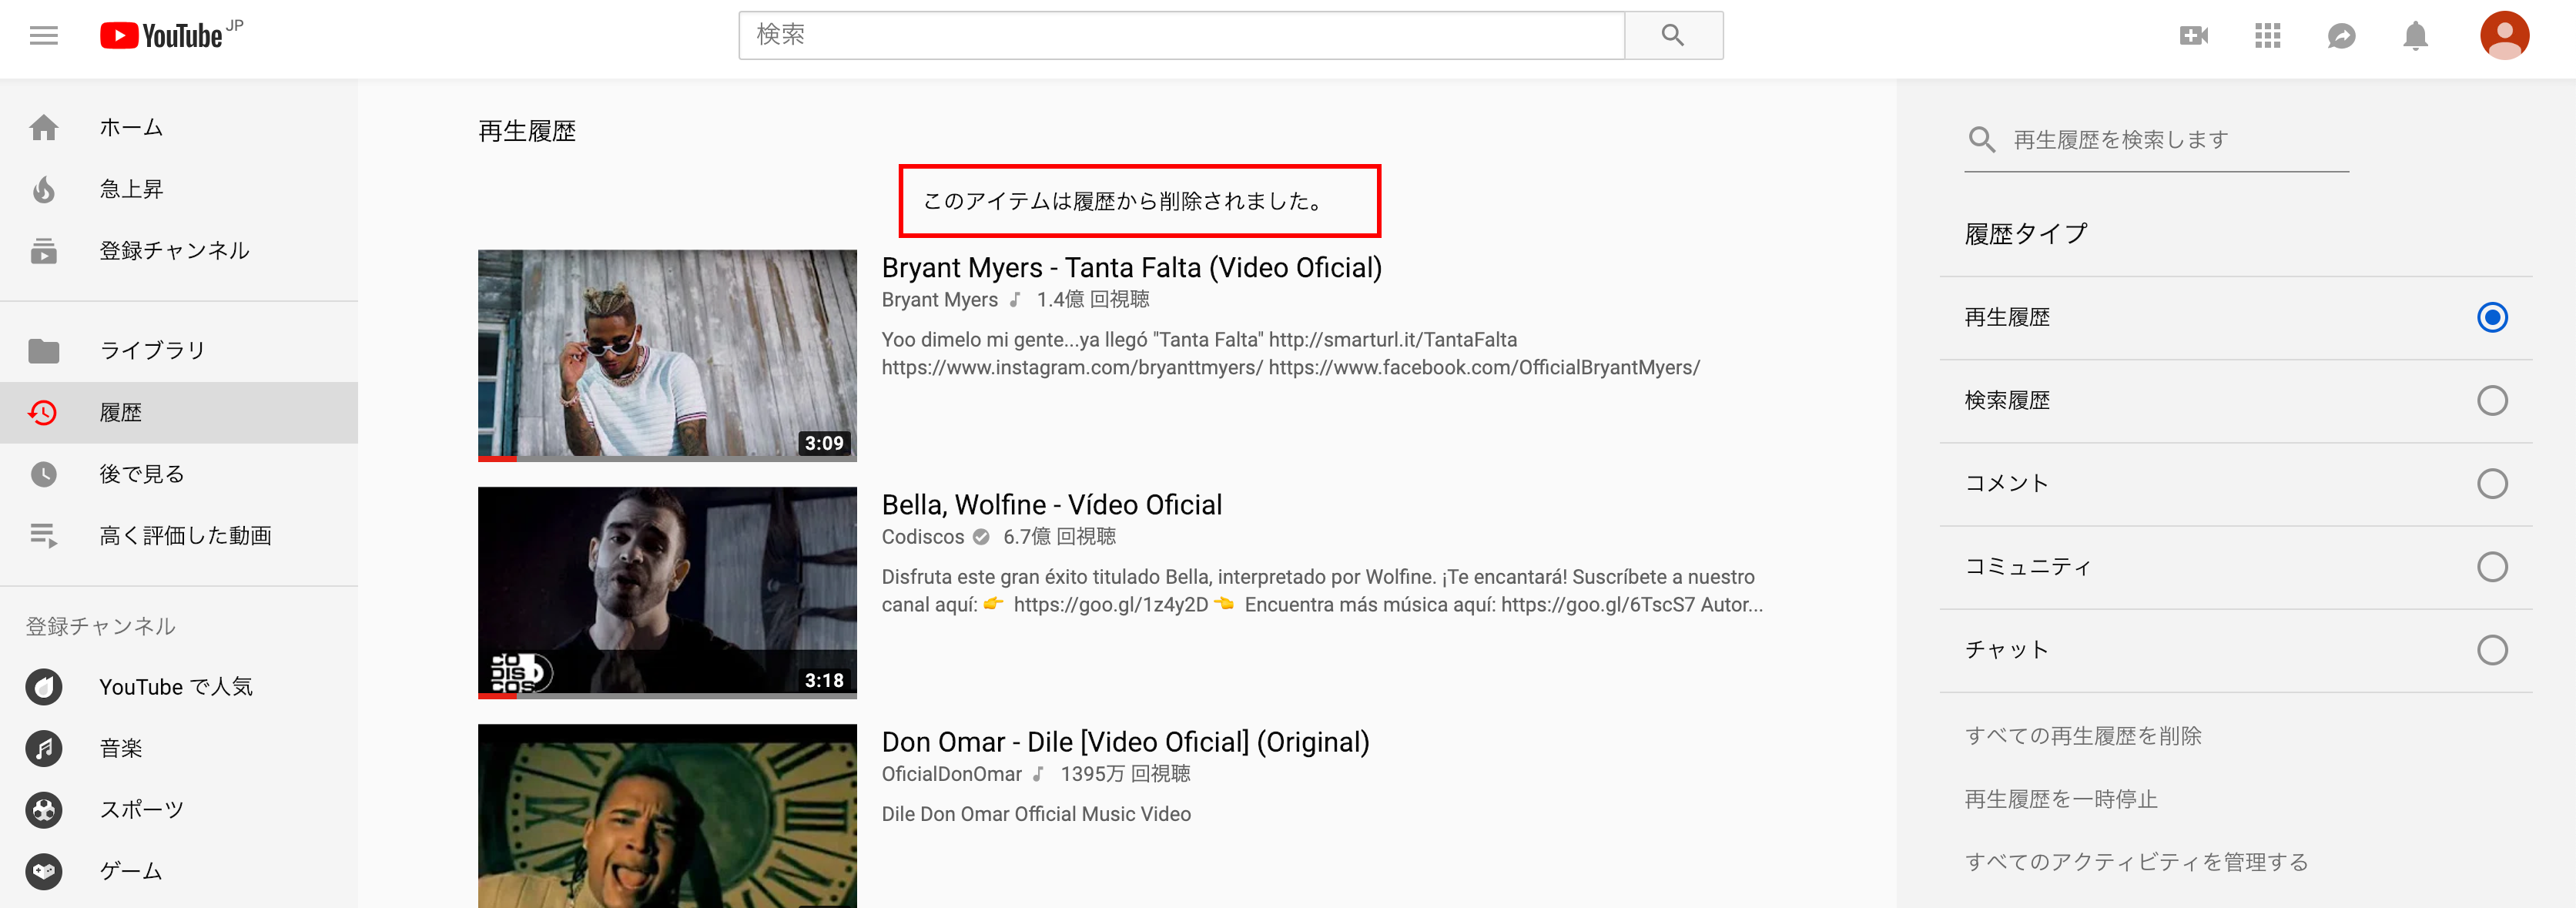Click すべての再生履歴を削除
Screen dimensions: 2576x908
tap(2083, 736)
